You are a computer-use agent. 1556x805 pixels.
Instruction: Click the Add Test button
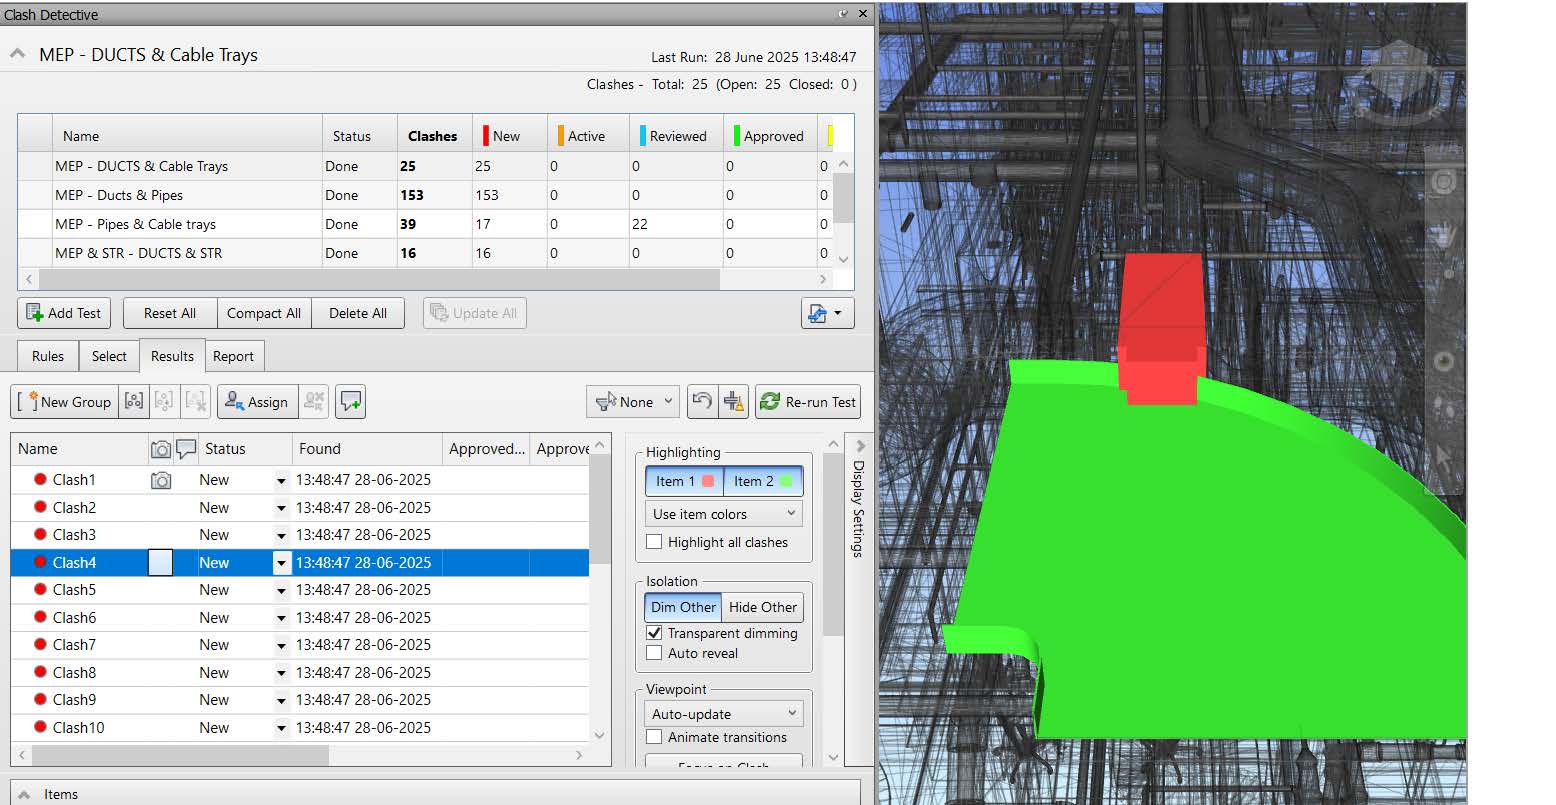pyautogui.click(x=64, y=313)
